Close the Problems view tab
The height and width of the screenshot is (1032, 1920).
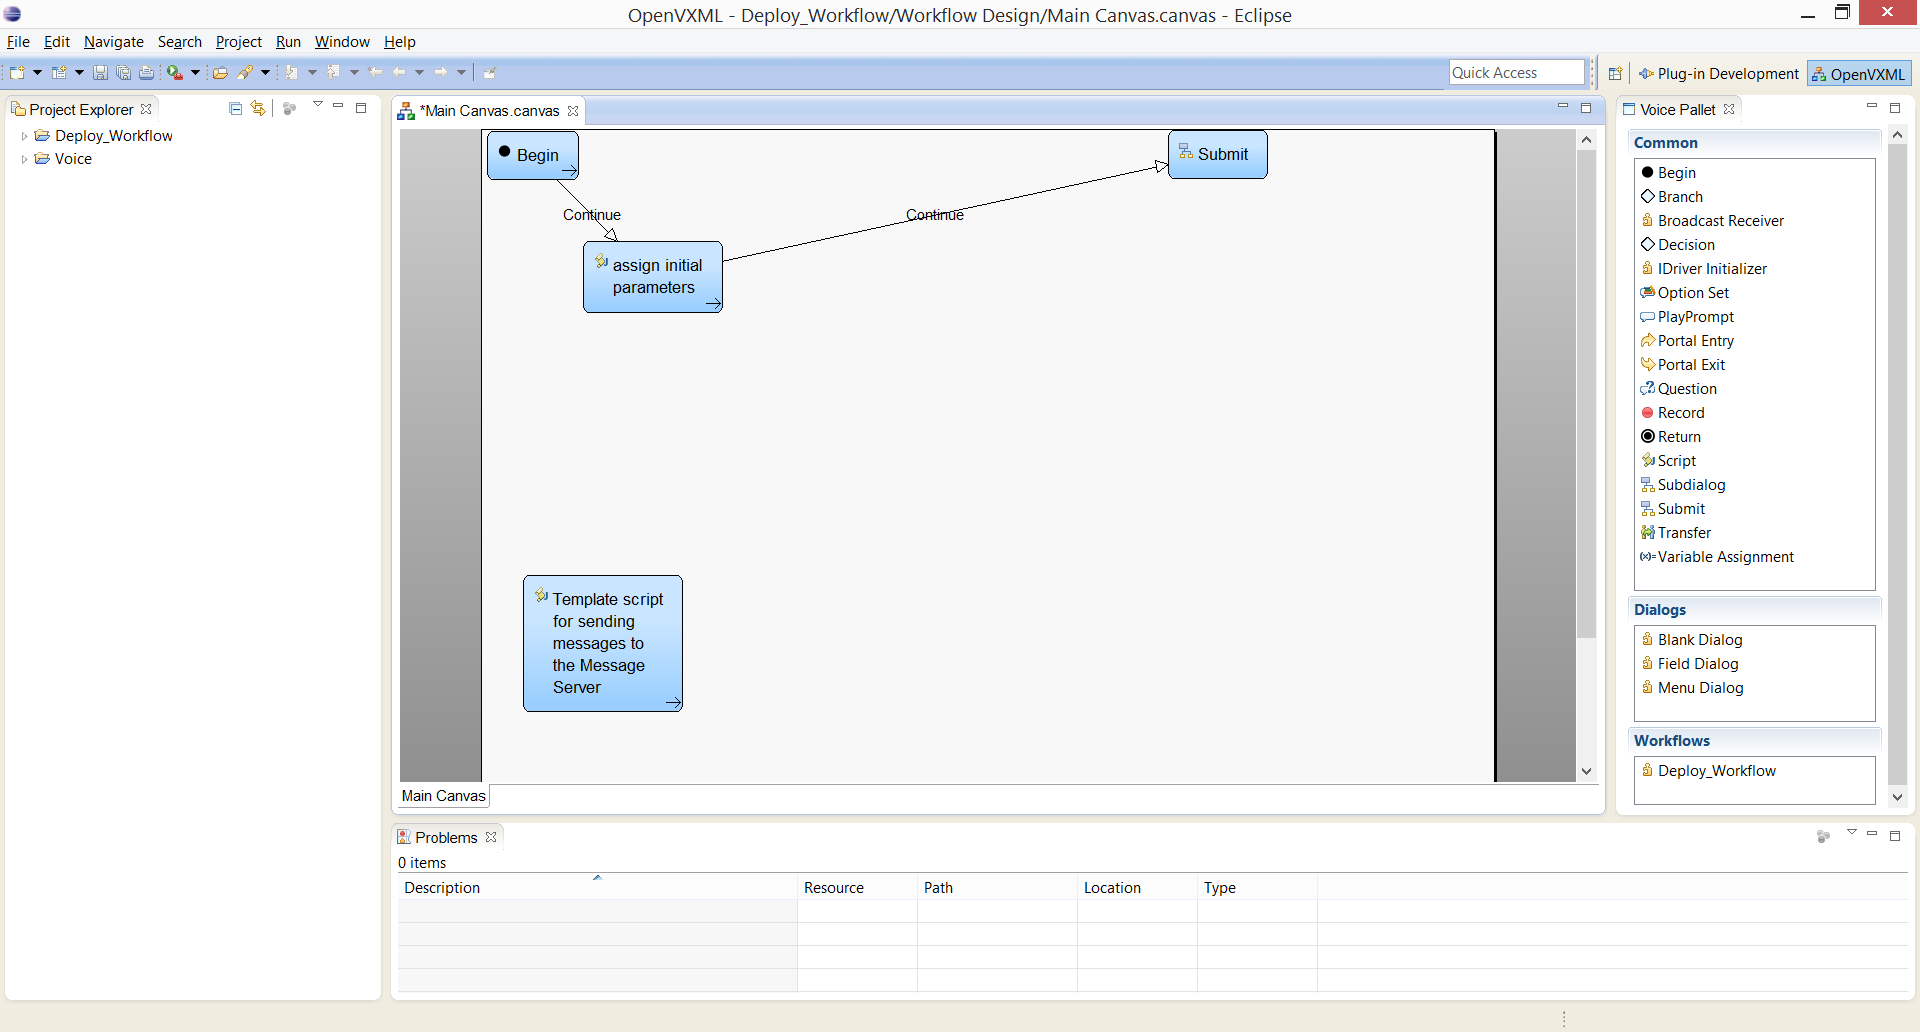(491, 837)
